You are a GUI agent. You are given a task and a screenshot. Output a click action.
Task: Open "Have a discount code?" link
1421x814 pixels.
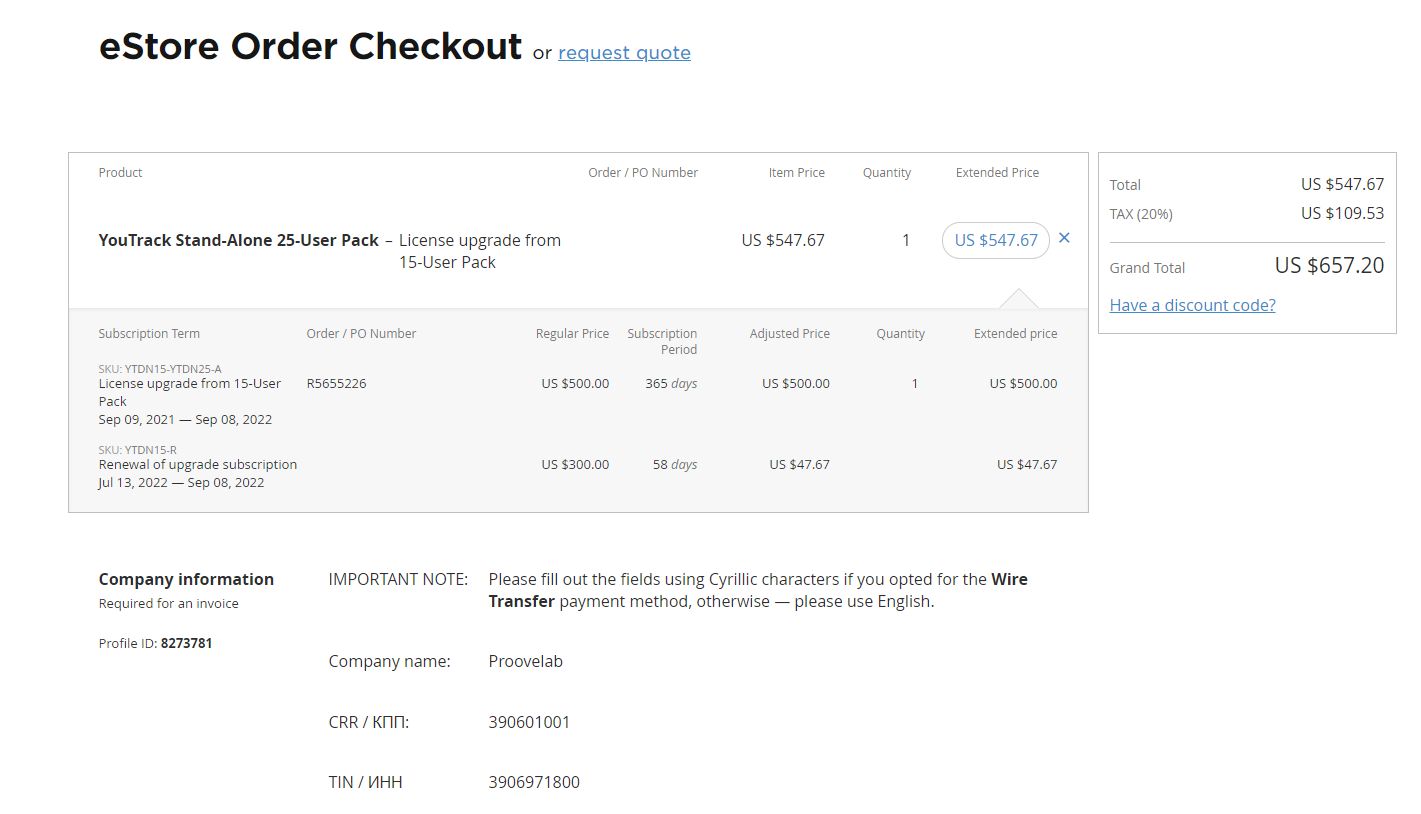(1192, 305)
